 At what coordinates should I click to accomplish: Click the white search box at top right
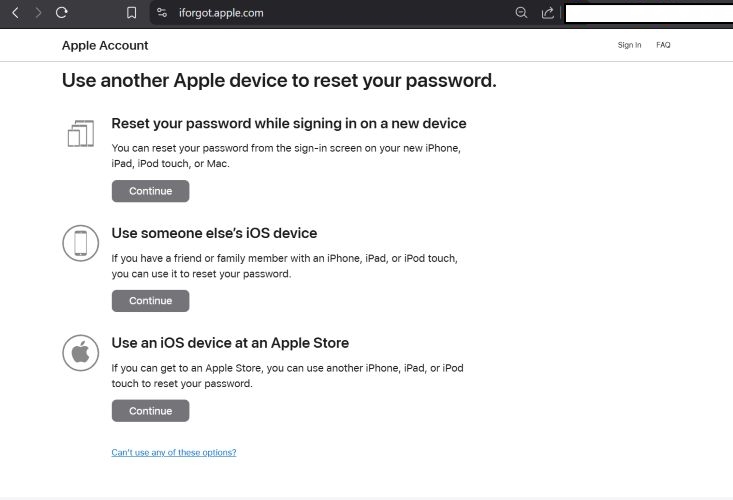click(647, 13)
